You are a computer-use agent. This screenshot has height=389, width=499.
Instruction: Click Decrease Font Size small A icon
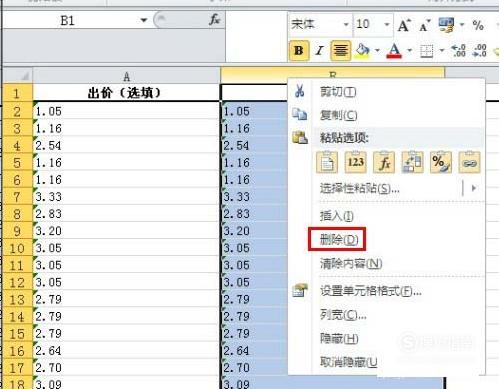[424, 26]
